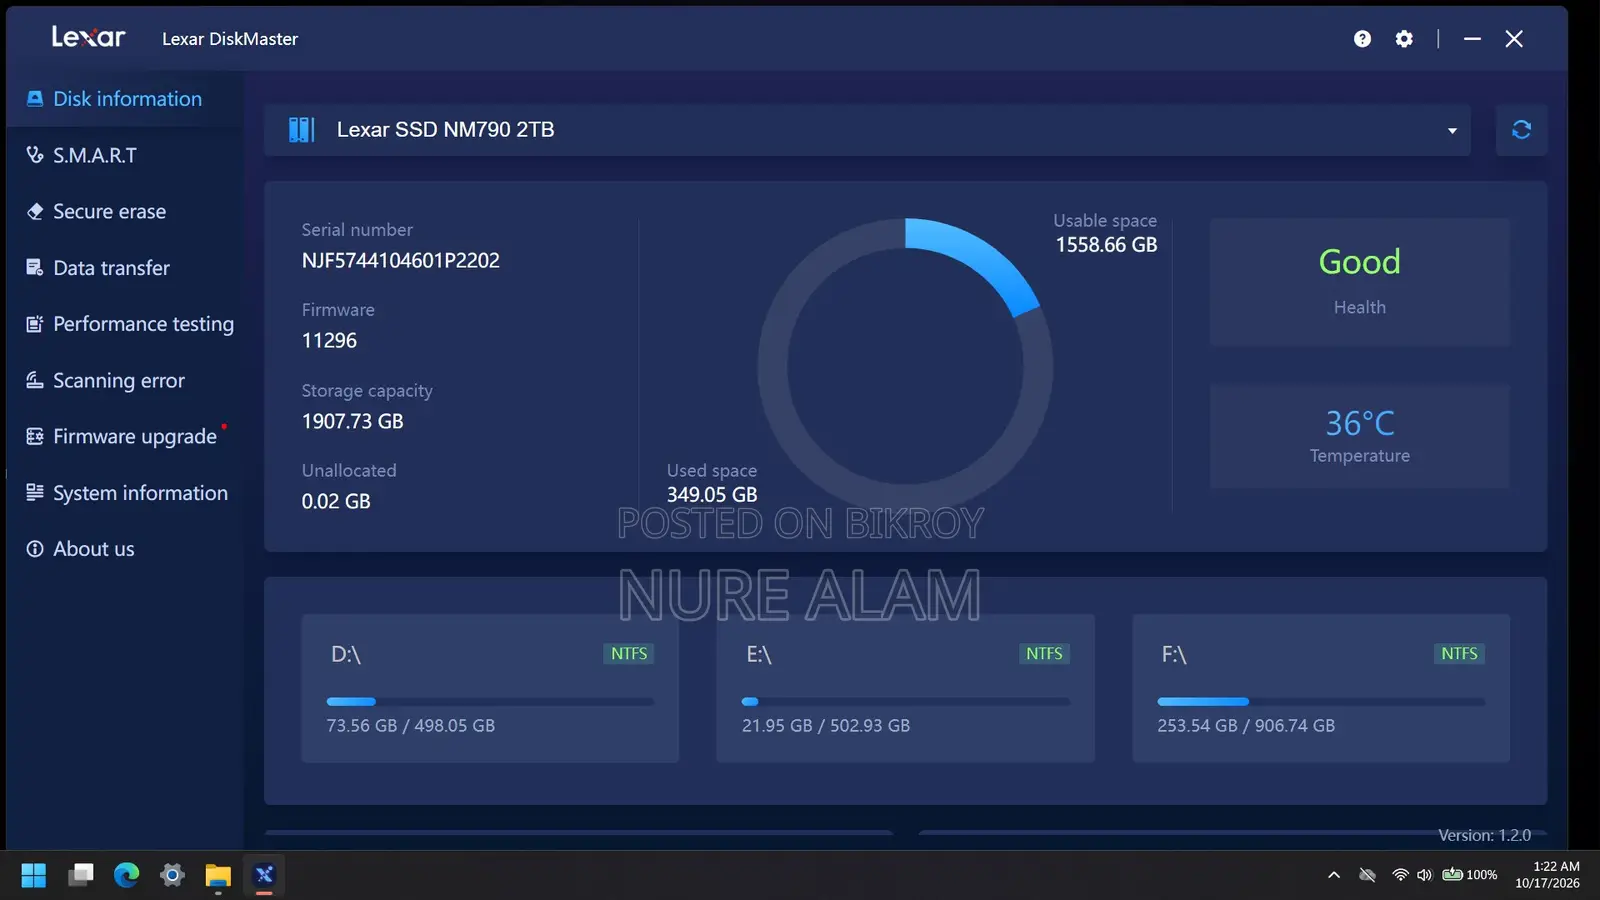Screen dimensions: 1600x900
Task: Open Task View on the taskbar
Action: point(80,875)
